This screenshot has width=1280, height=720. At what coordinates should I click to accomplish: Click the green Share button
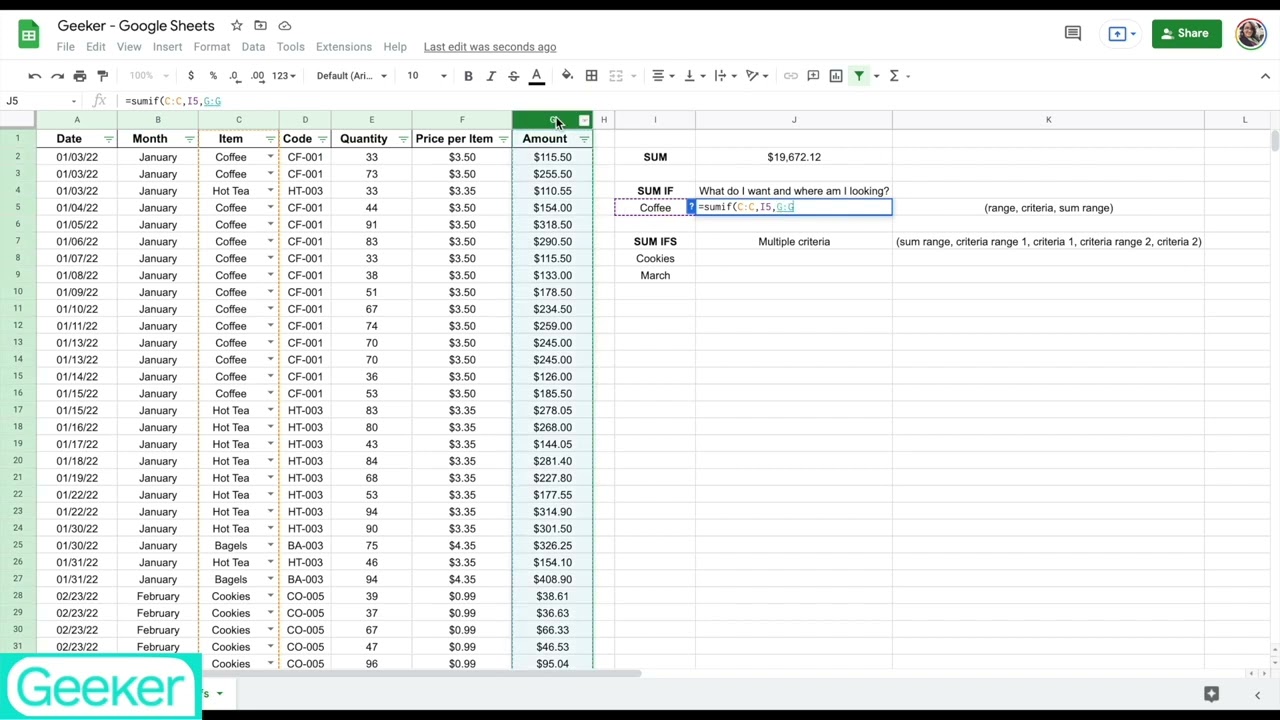point(1187,34)
